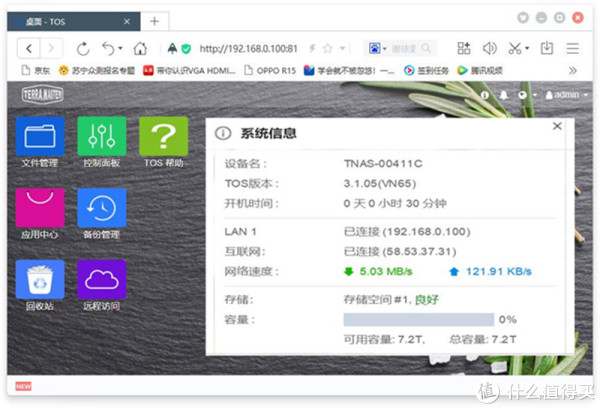
Task: Open a new browser tab
Action: [x=154, y=21]
